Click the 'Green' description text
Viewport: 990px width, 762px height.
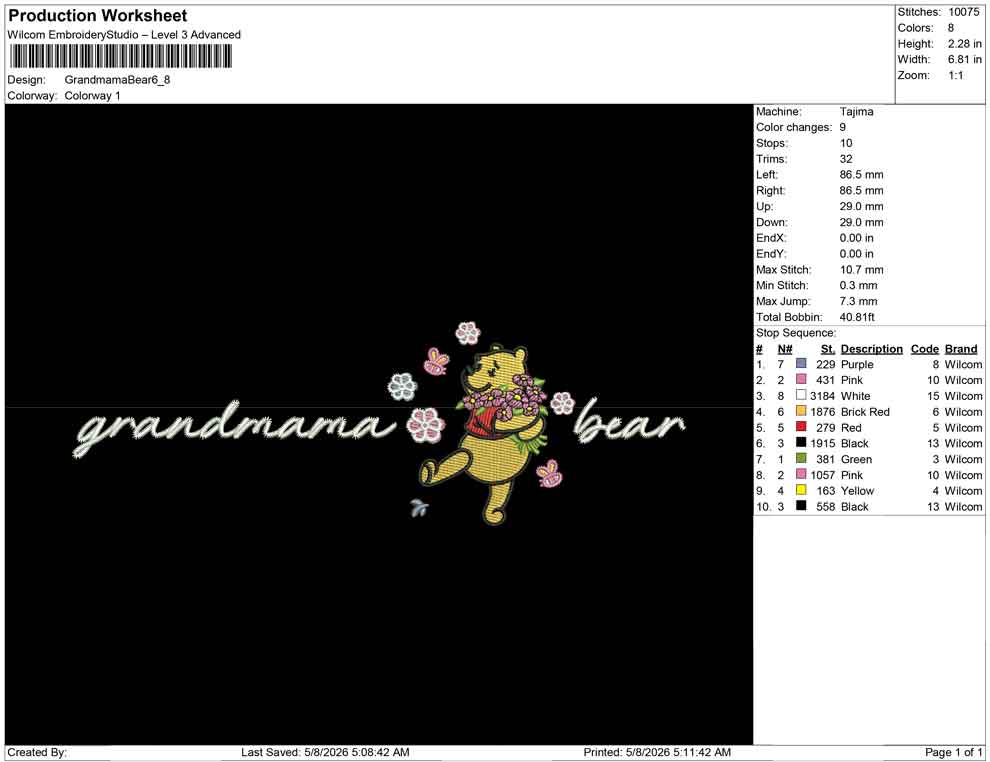(856, 459)
